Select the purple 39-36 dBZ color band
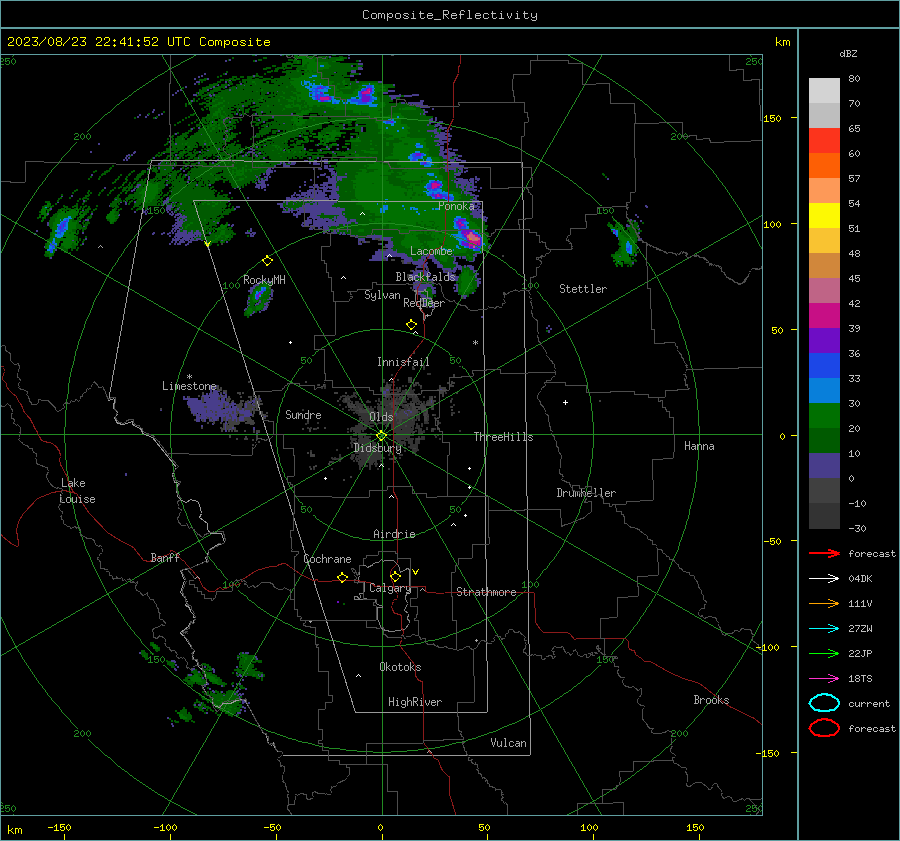This screenshot has width=900, height=841. coord(824,341)
